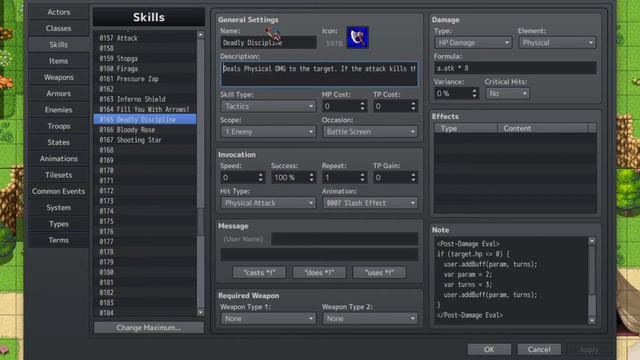Viewport: 640px width, 360px height.
Task: Insert the "casts *!" message
Action: [x=259, y=273]
